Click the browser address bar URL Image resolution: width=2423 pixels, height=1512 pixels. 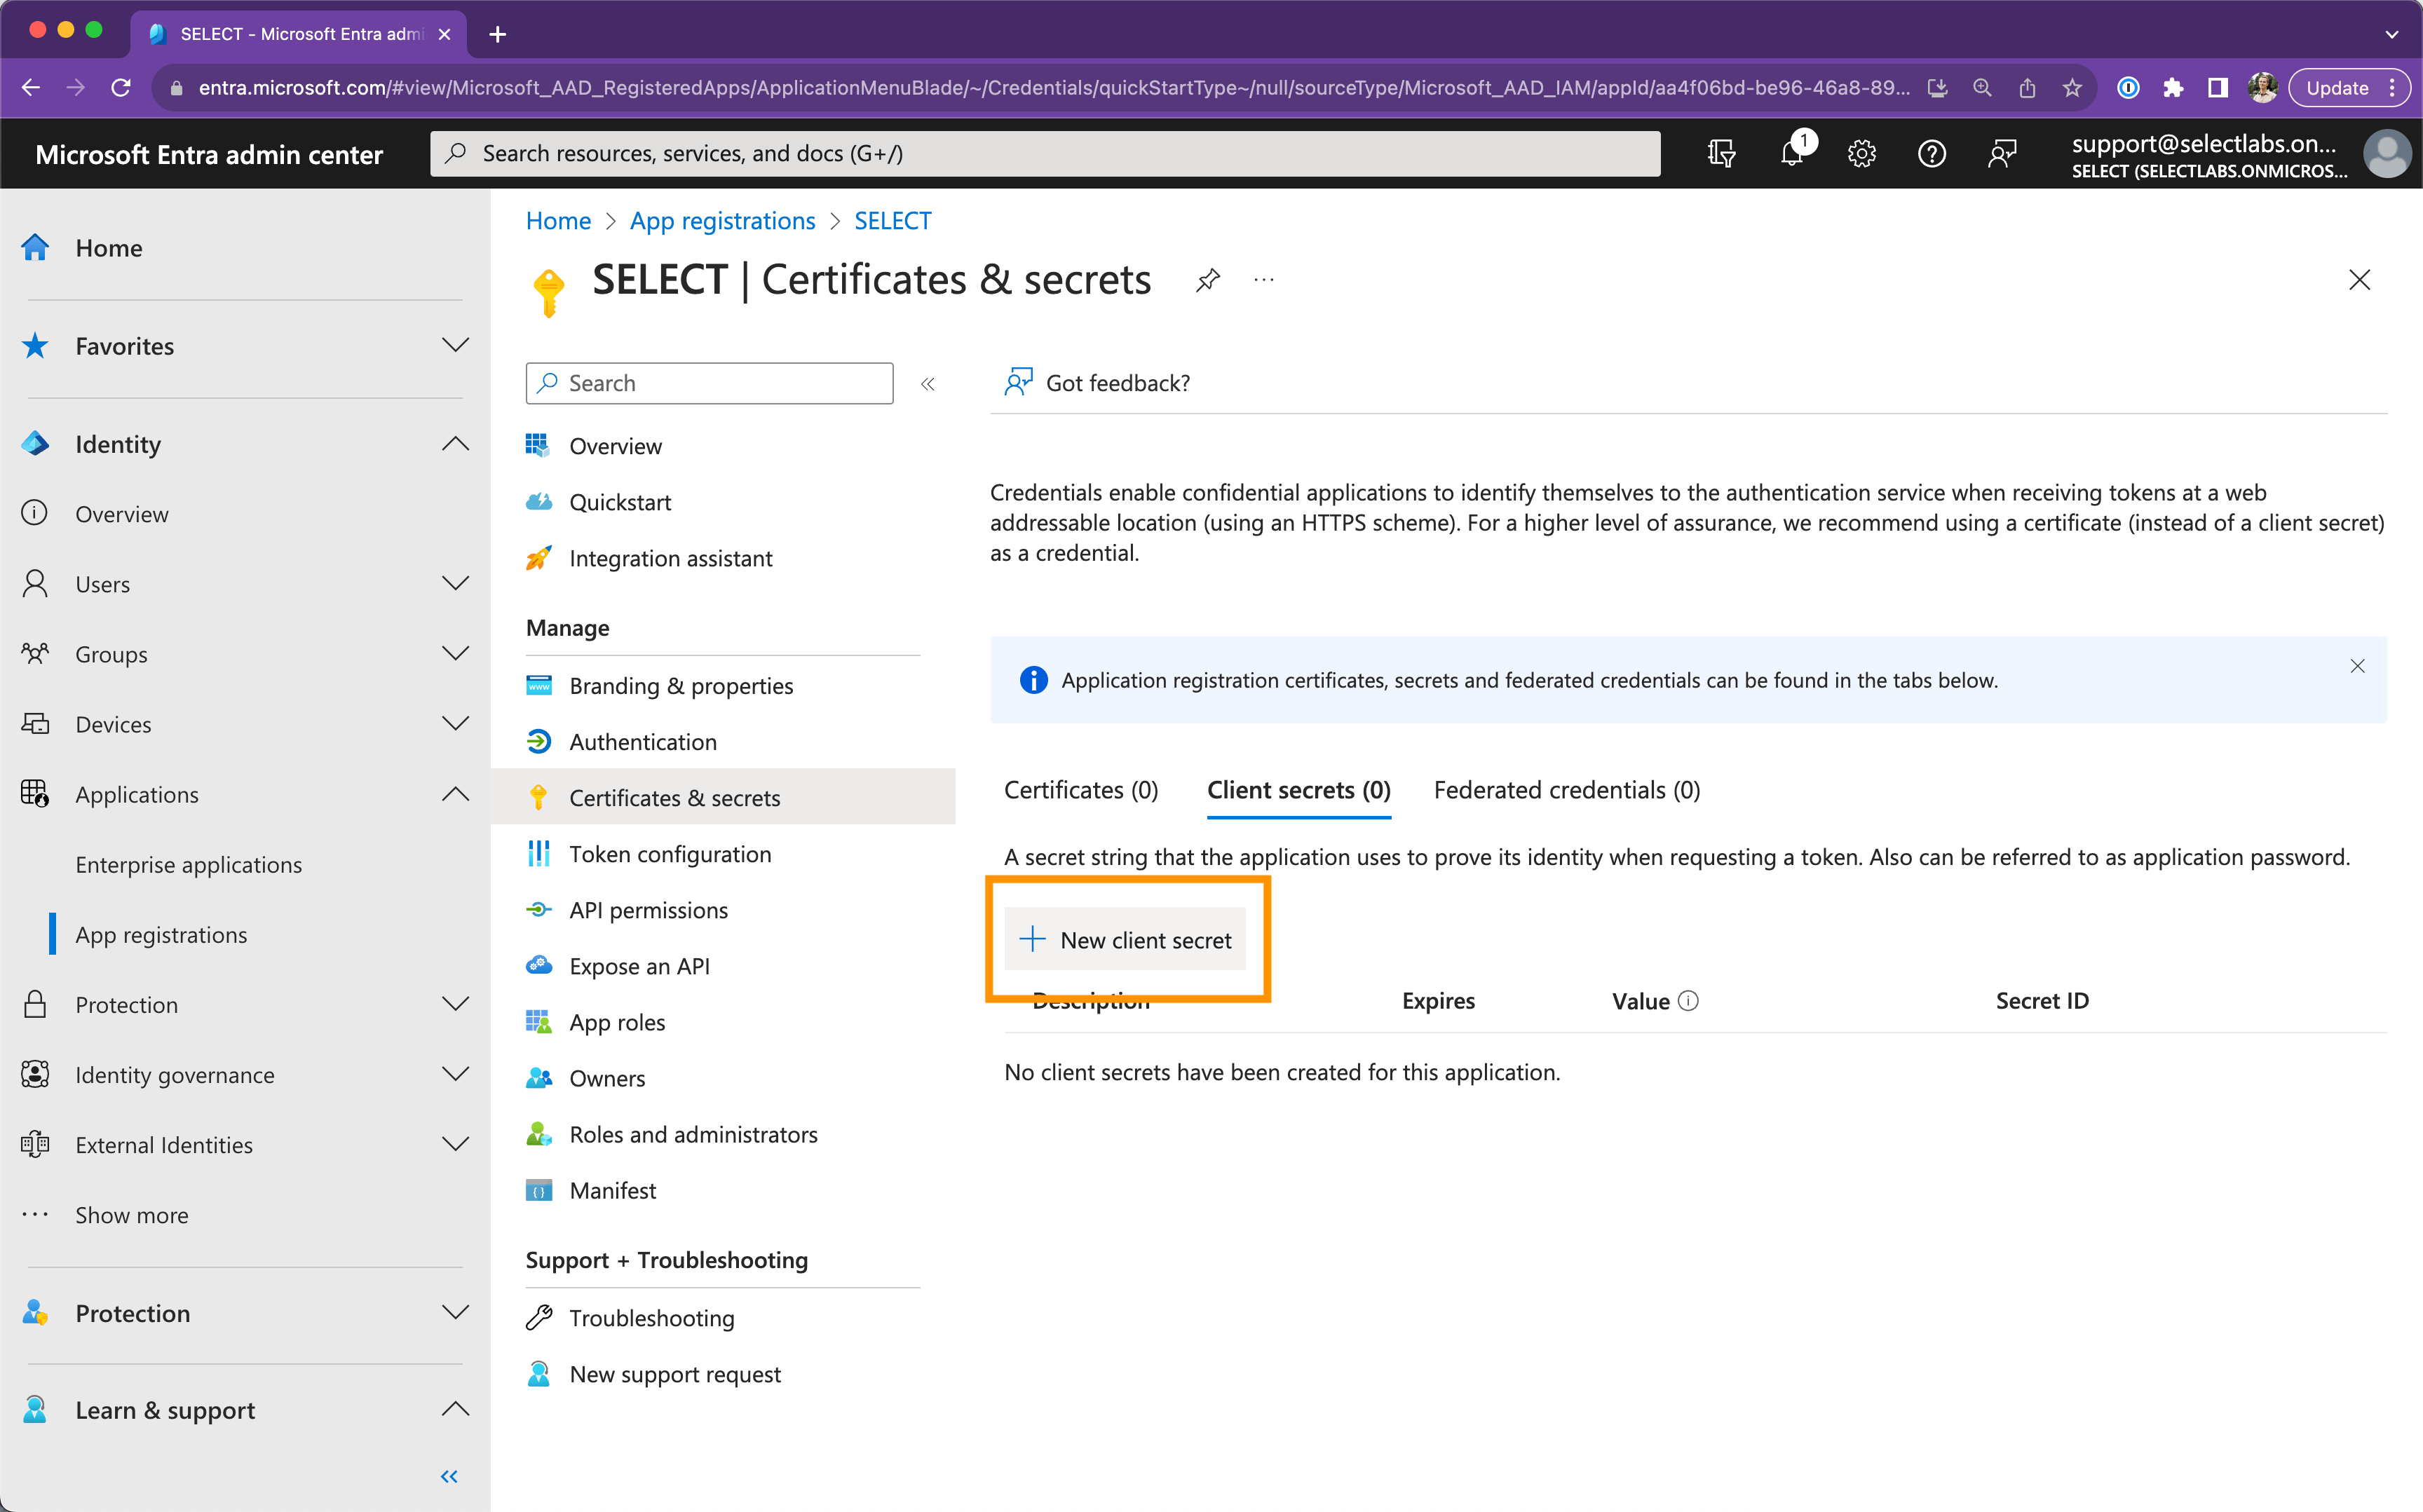(x=1054, y=88)
